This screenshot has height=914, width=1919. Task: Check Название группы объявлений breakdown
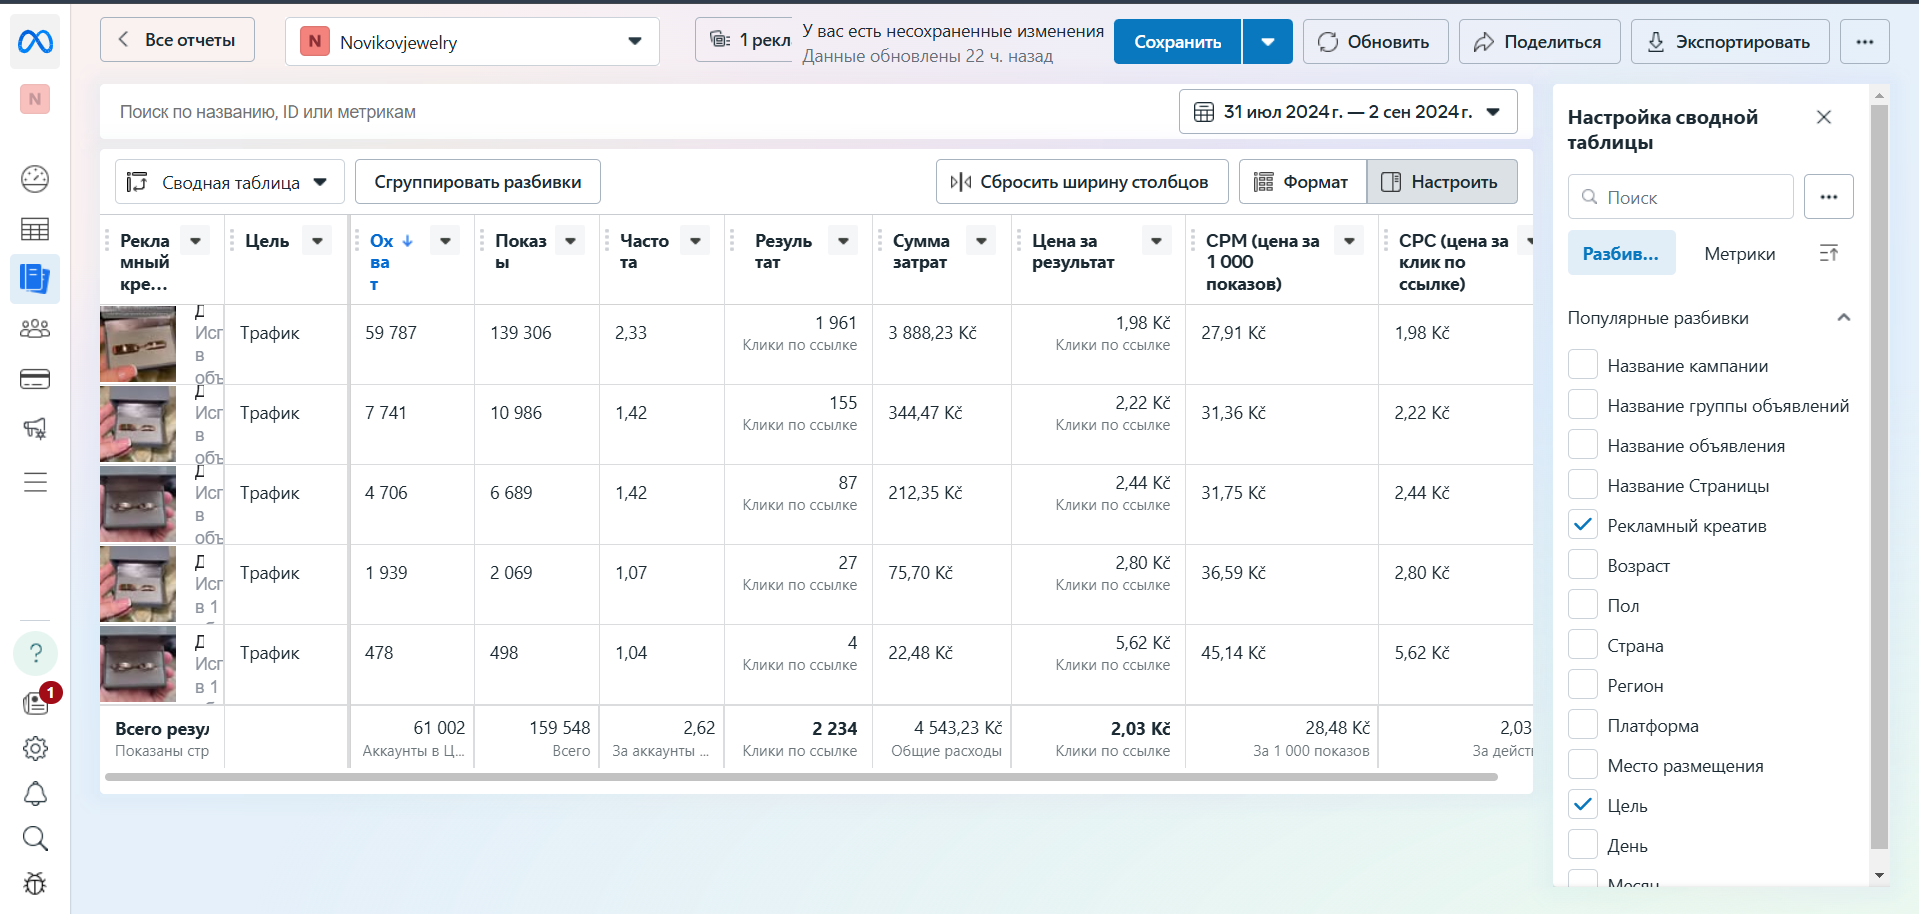(x=1583, y=404)
